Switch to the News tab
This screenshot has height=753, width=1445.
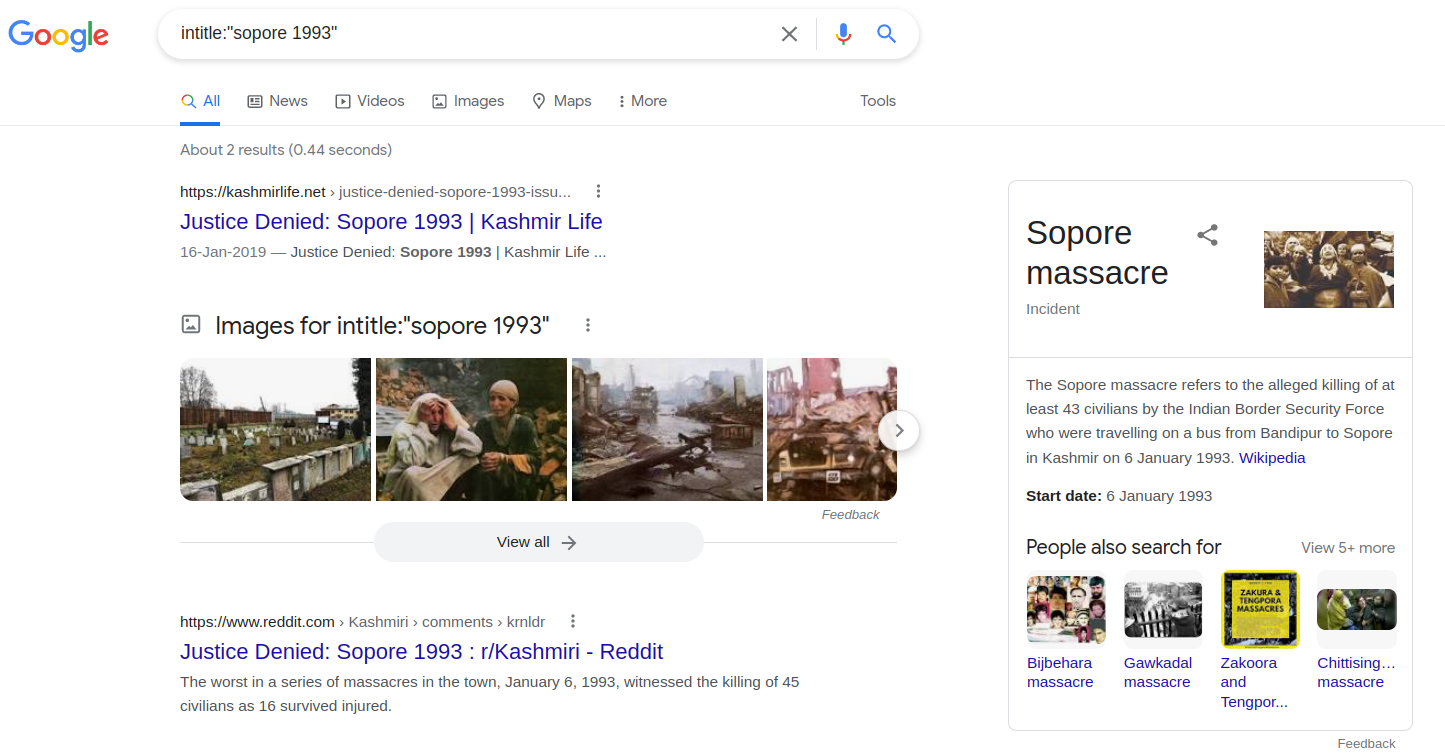coord(277,101)
